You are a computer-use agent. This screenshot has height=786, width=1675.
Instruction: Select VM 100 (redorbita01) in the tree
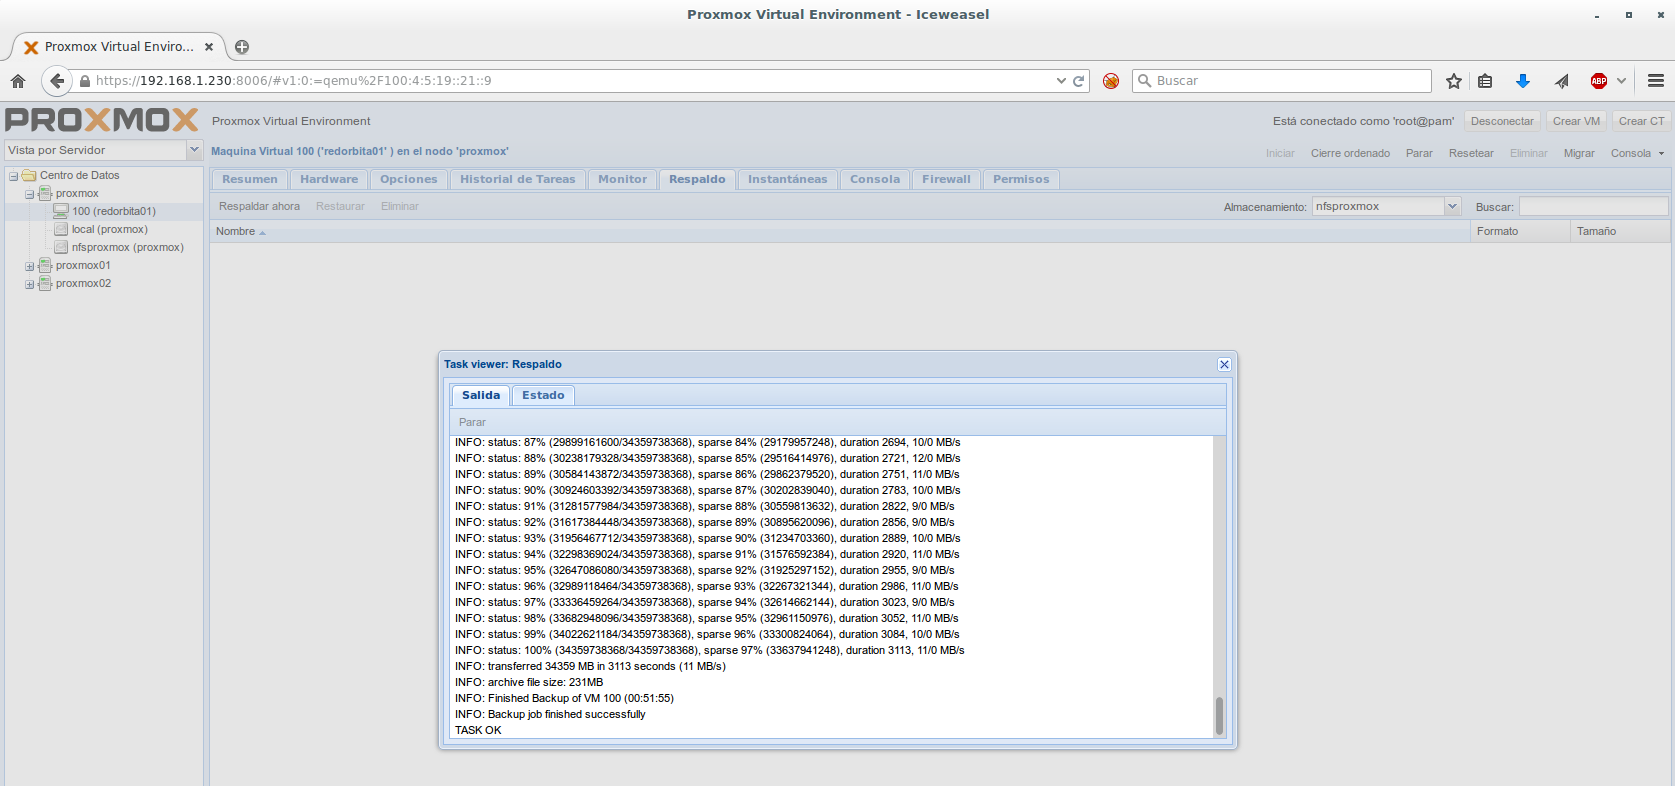click(x=113, y=211)
